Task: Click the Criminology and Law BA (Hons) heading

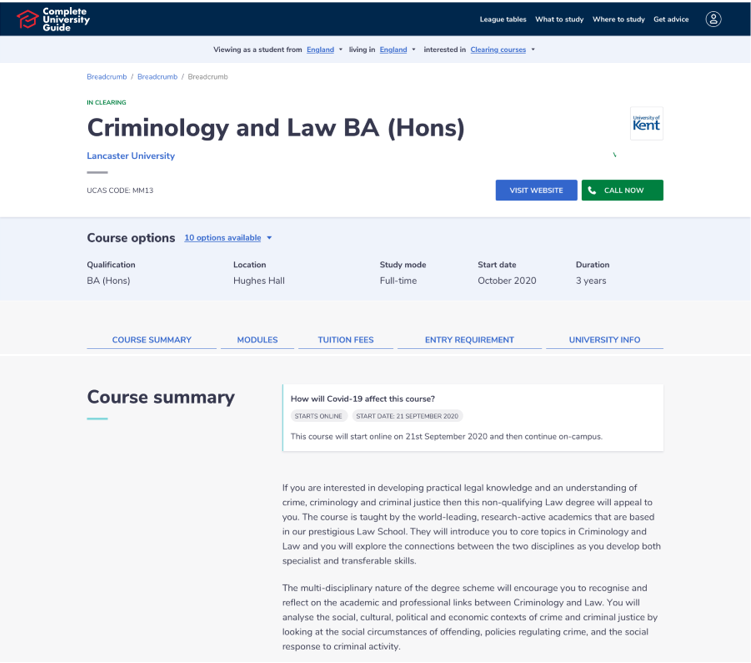Action: point(276,128)
